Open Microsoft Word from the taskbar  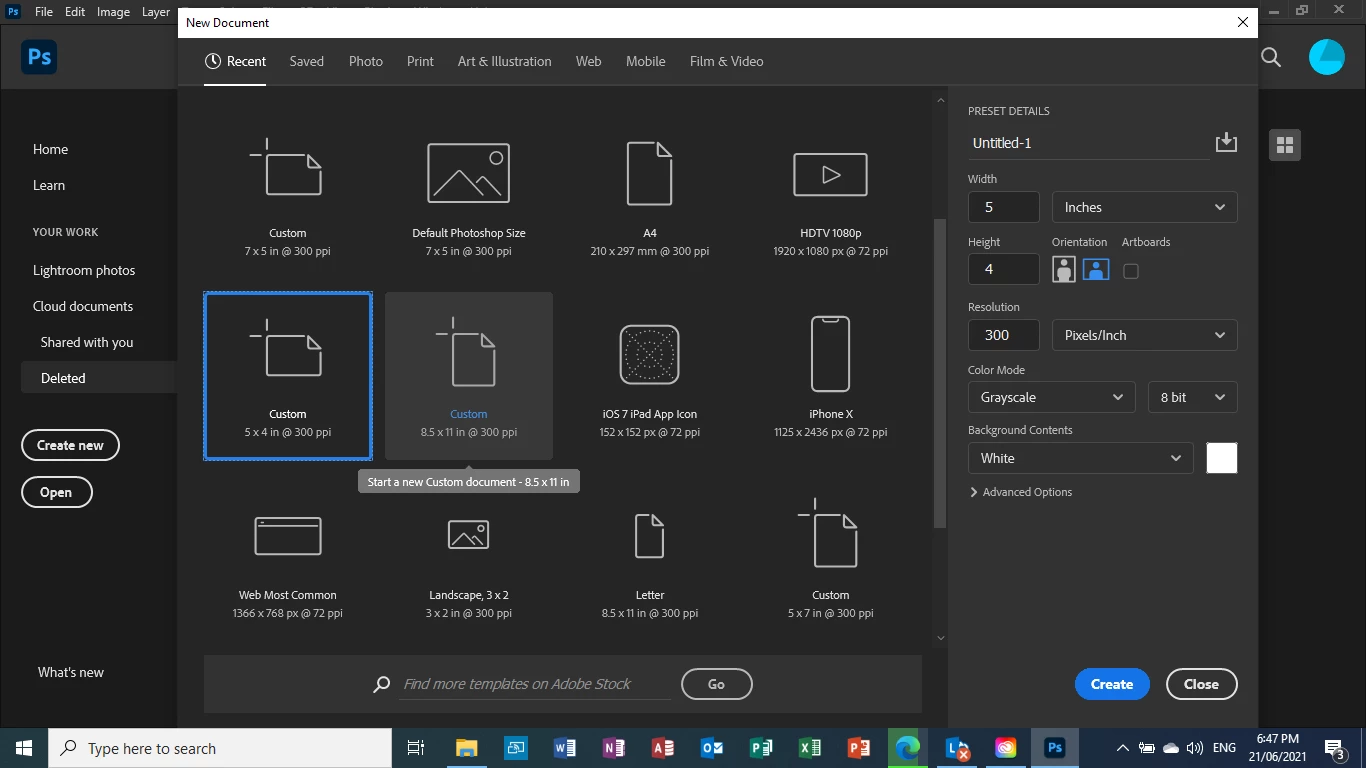pos(564,748)
